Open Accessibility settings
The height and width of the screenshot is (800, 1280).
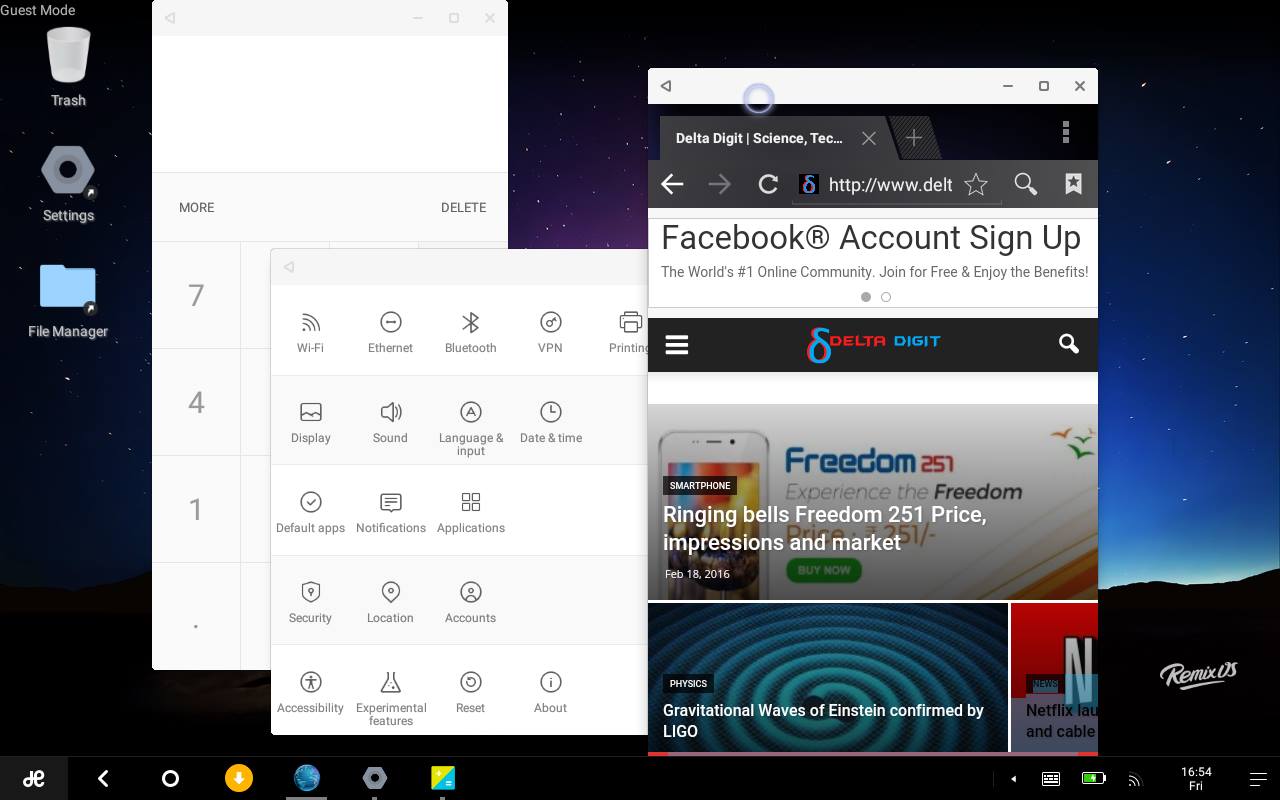(310, 693)
